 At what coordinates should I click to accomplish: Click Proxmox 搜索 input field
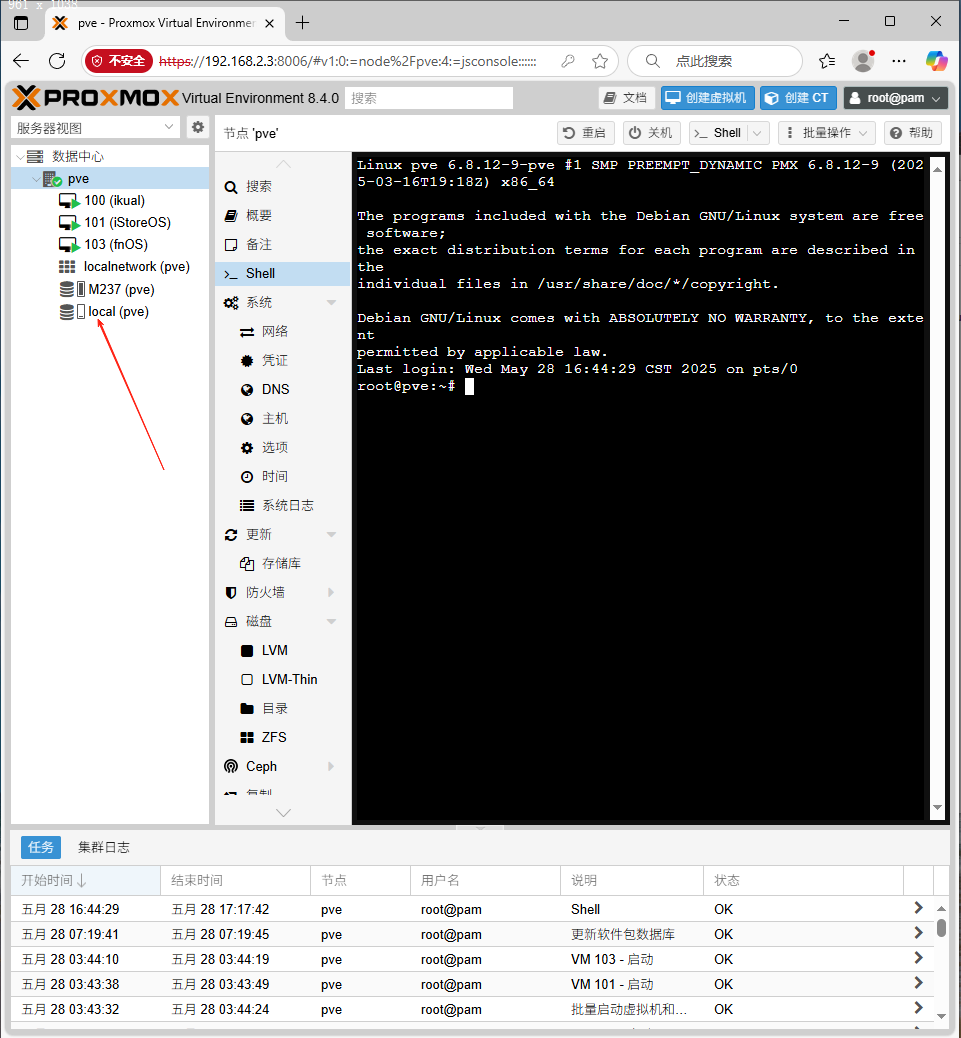pos(429,98)
